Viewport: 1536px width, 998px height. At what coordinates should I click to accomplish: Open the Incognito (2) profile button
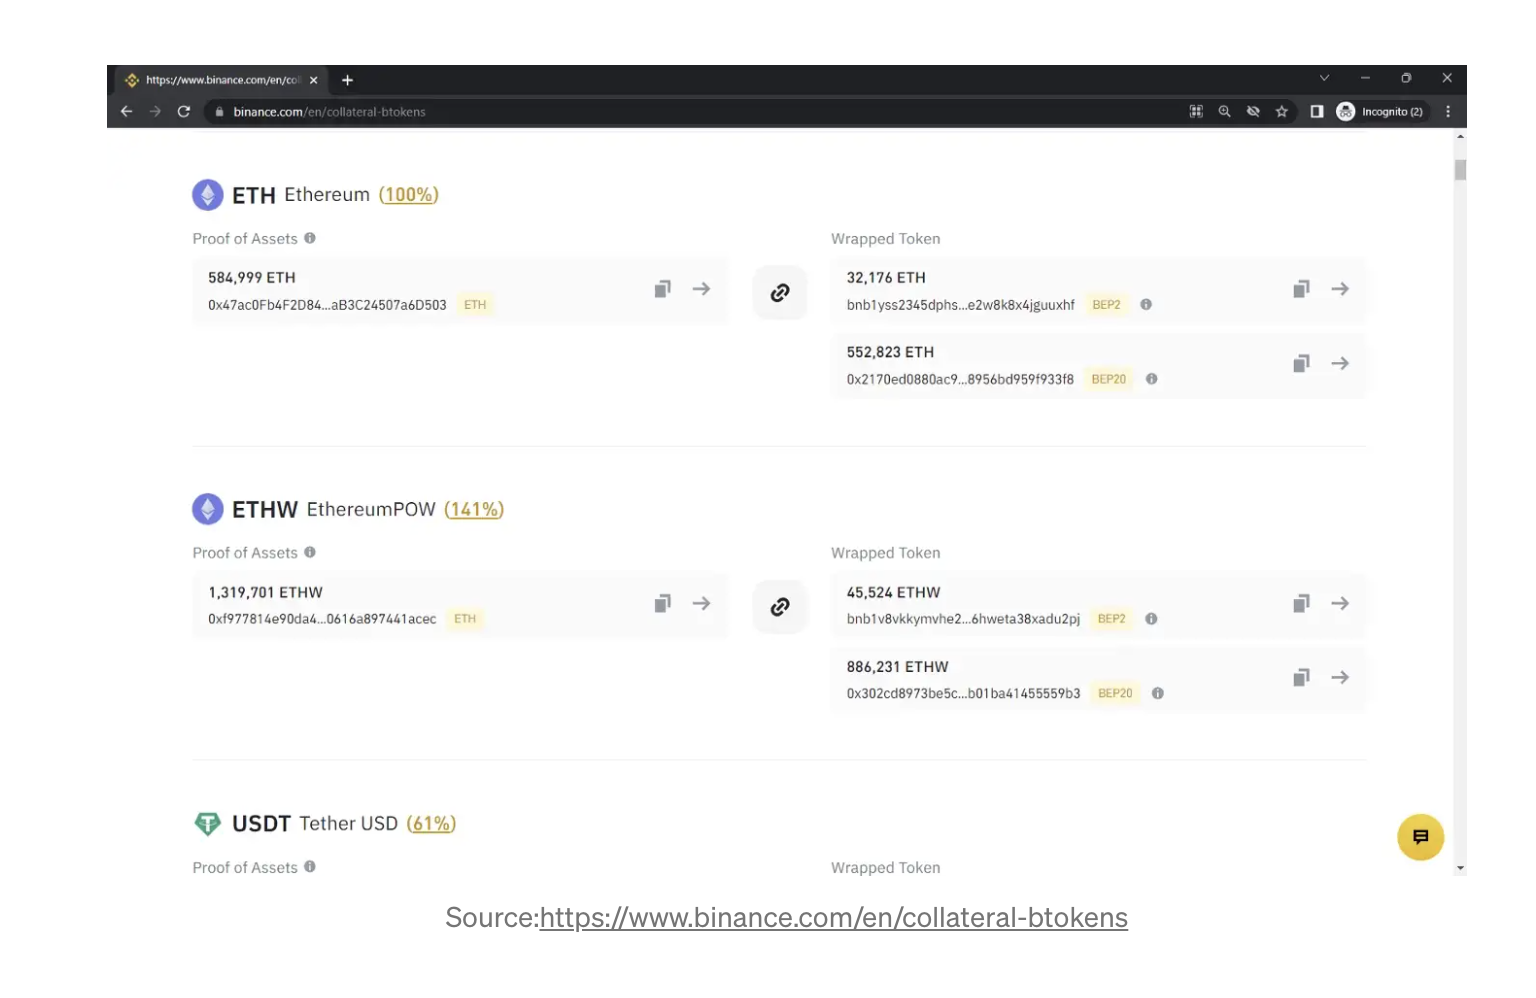[1381, 111]
